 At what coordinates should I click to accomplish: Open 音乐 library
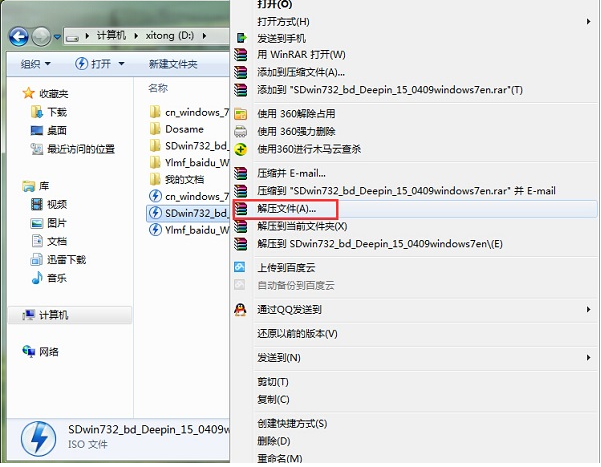pyautogui.click(x=49, y=278)
